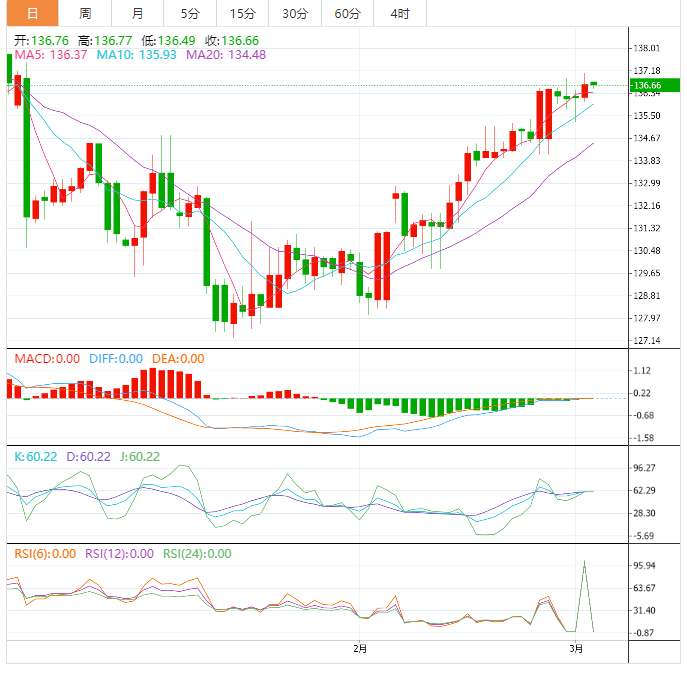The image size is (687, 673).
Task: Click the MACD indicator label
Action: click(x=45, y=358)
